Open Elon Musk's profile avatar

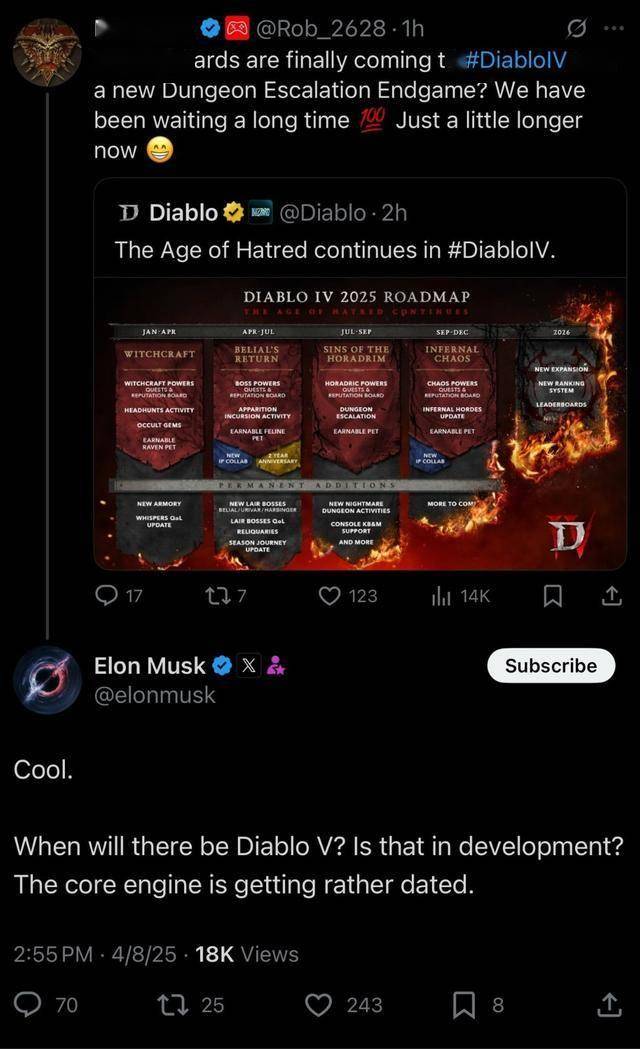47,680
